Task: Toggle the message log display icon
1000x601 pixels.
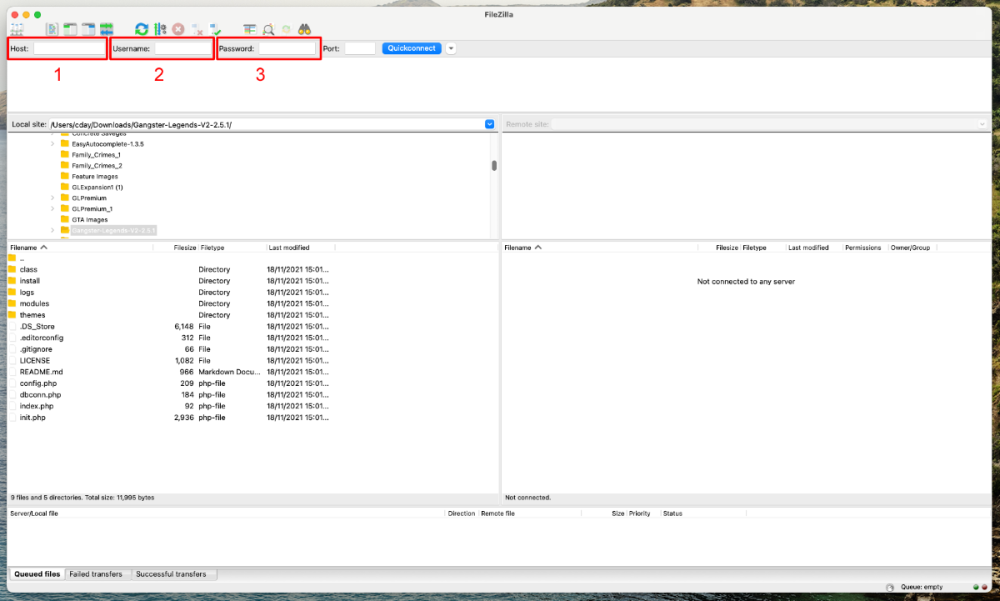Action: [x=52, y=29]
